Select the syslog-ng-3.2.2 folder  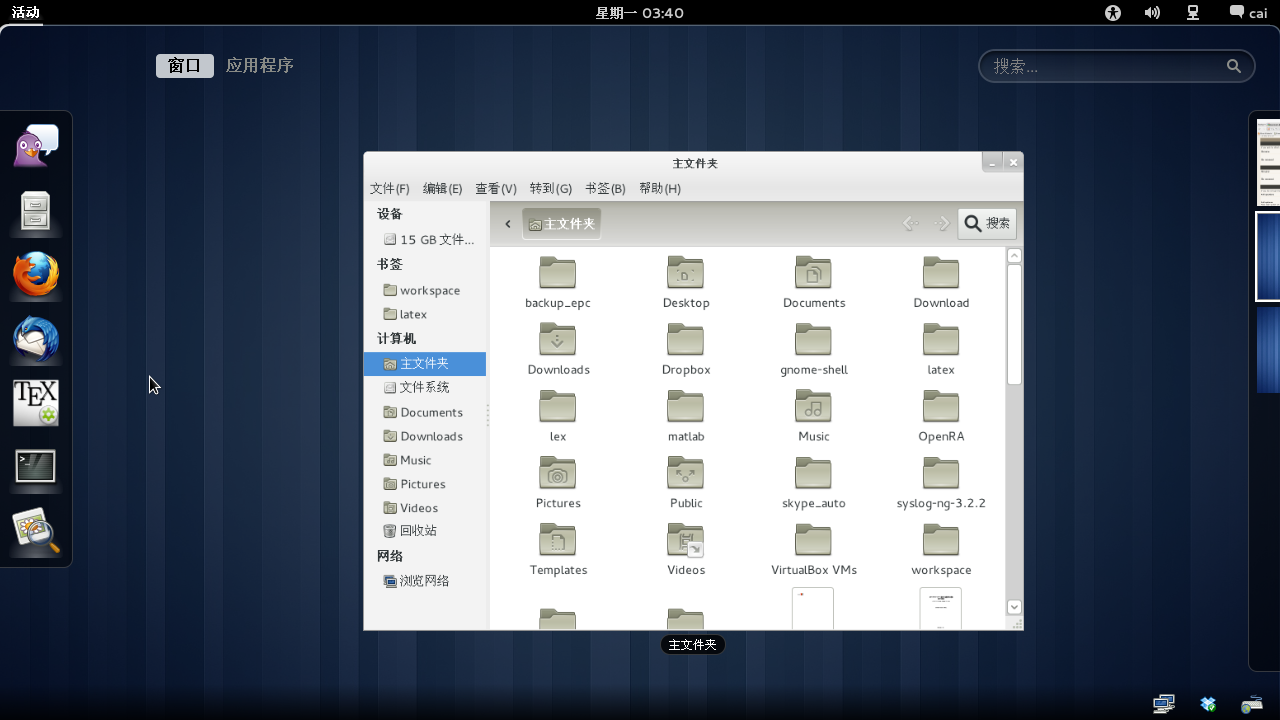[941, 484]
